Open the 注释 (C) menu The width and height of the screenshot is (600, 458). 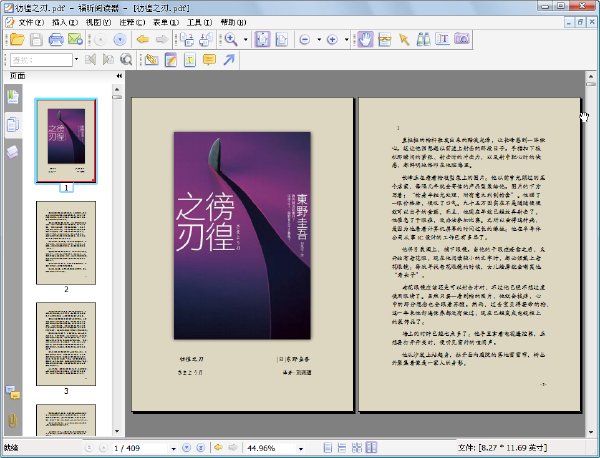tap(132, 23)
